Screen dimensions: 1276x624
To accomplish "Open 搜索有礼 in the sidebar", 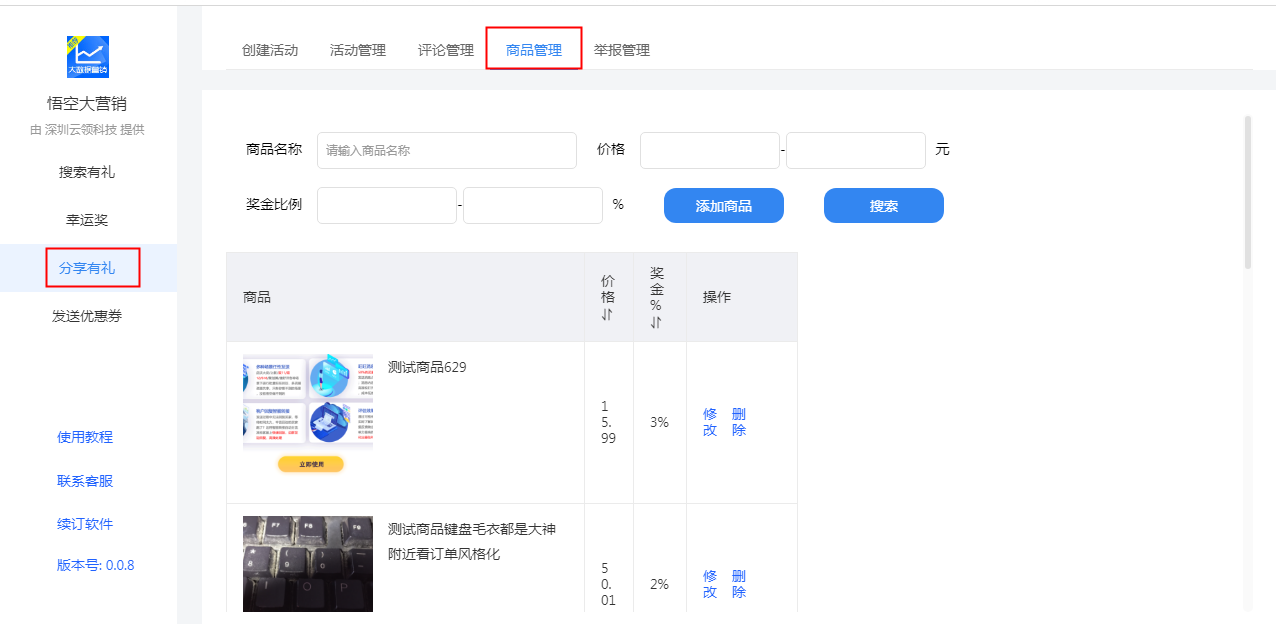I will (87, 172).
